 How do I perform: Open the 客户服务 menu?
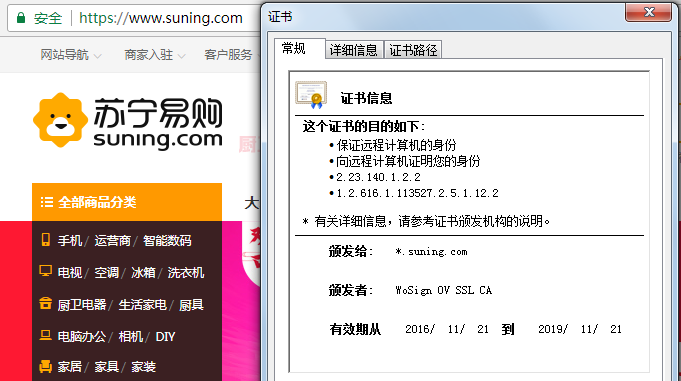point(228,55)
